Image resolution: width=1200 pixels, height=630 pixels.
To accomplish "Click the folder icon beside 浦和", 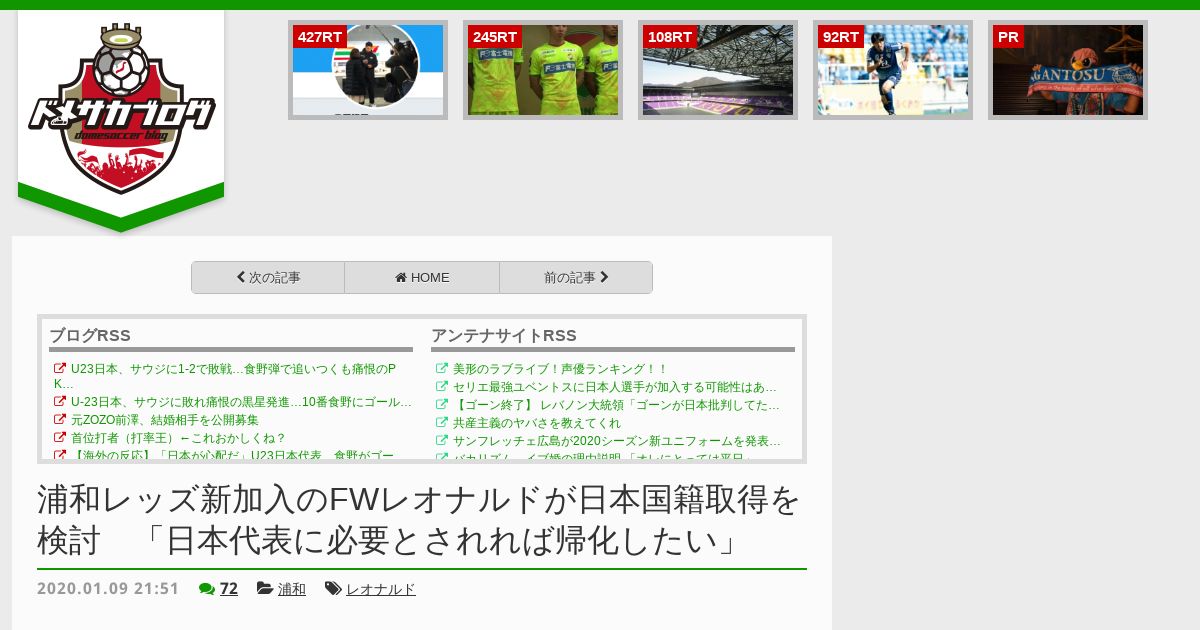I will pyautogui.click(x=265, y=589).
